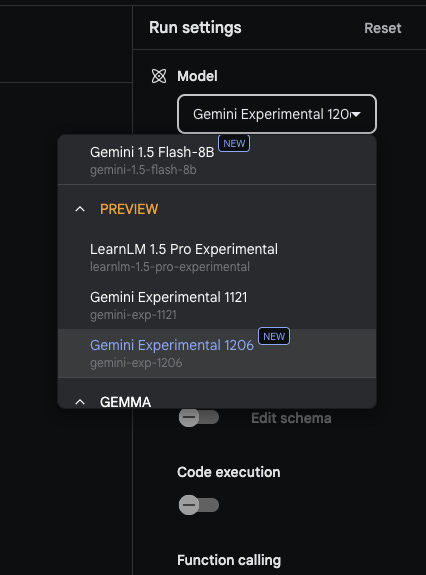Click the PREVIEW section heading
The width and height of the screenshot is (426, 575).
pos(129,209)
